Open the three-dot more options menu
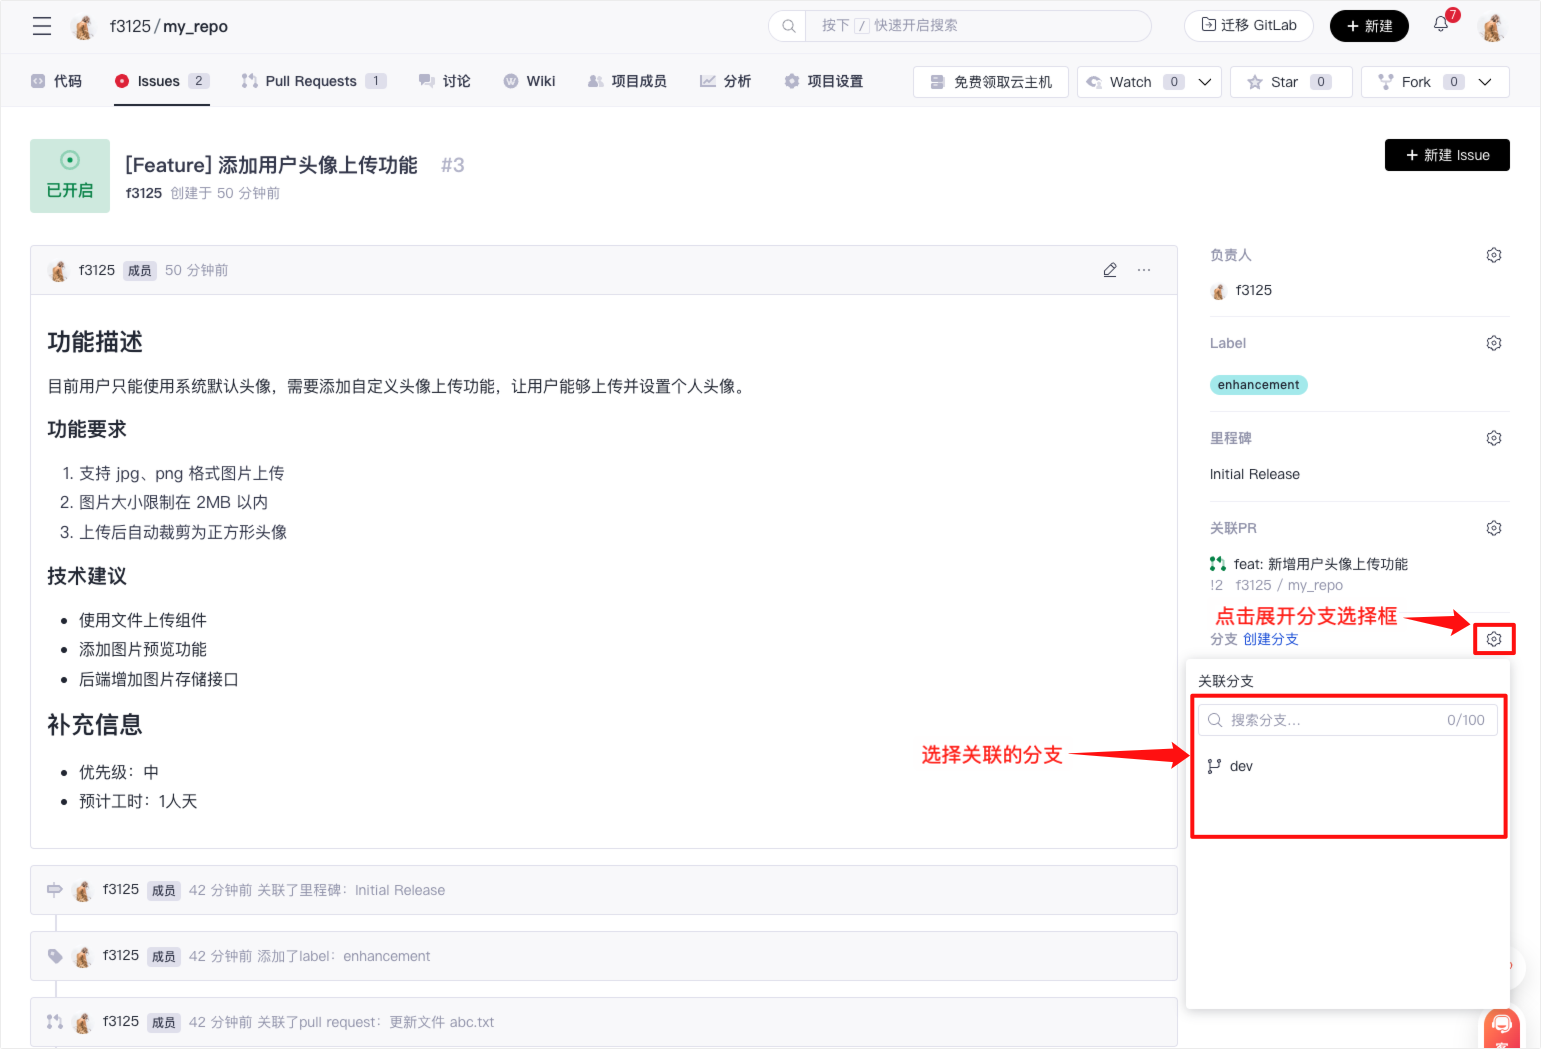Image resolution: width=1541 pixels, height=1049 pixels. tap(1144, 270)
